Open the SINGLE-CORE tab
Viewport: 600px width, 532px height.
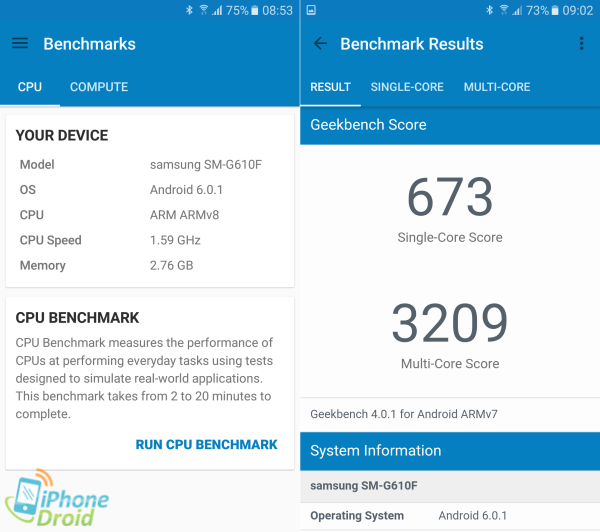point(407,87)
